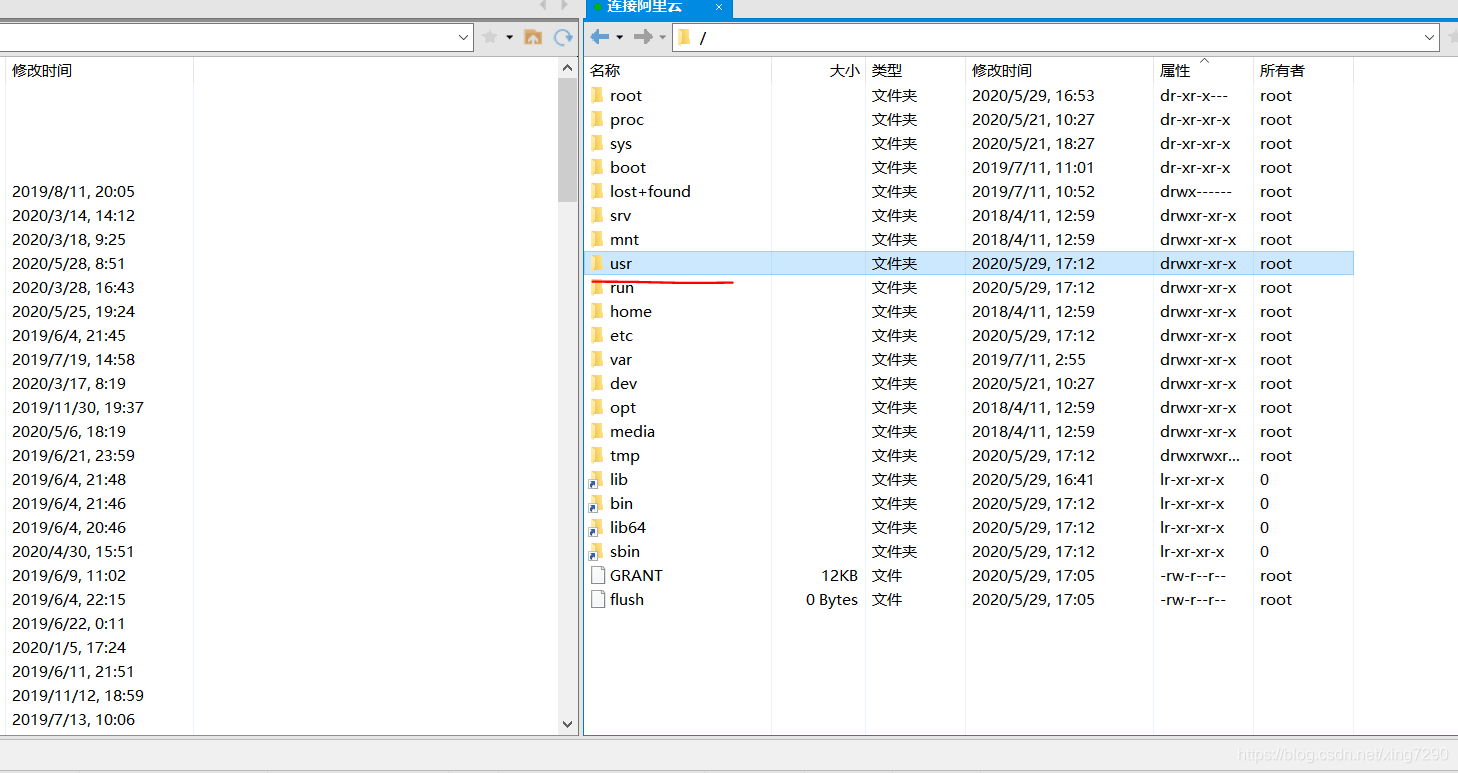1458x773 pixels.
Task: Select the dev folder icon
Action: (x=597, y=383)
